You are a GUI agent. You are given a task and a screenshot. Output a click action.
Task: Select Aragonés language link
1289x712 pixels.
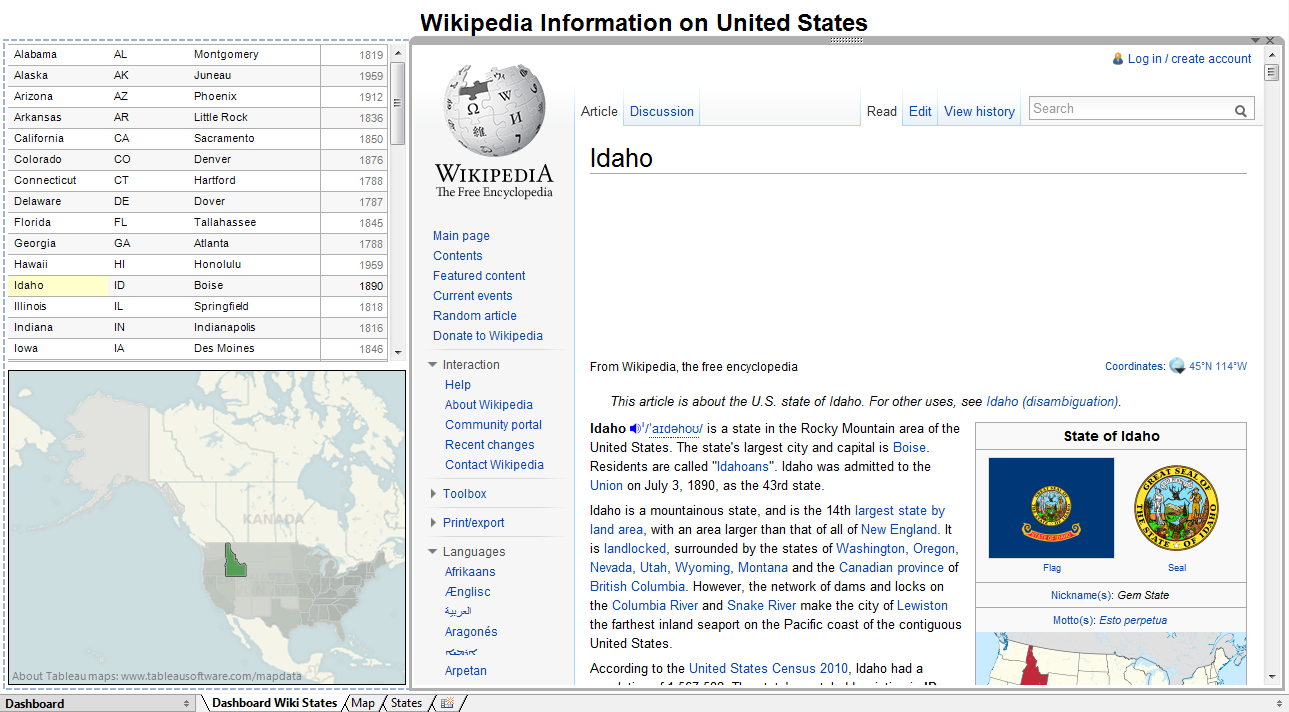pos(471,632)
